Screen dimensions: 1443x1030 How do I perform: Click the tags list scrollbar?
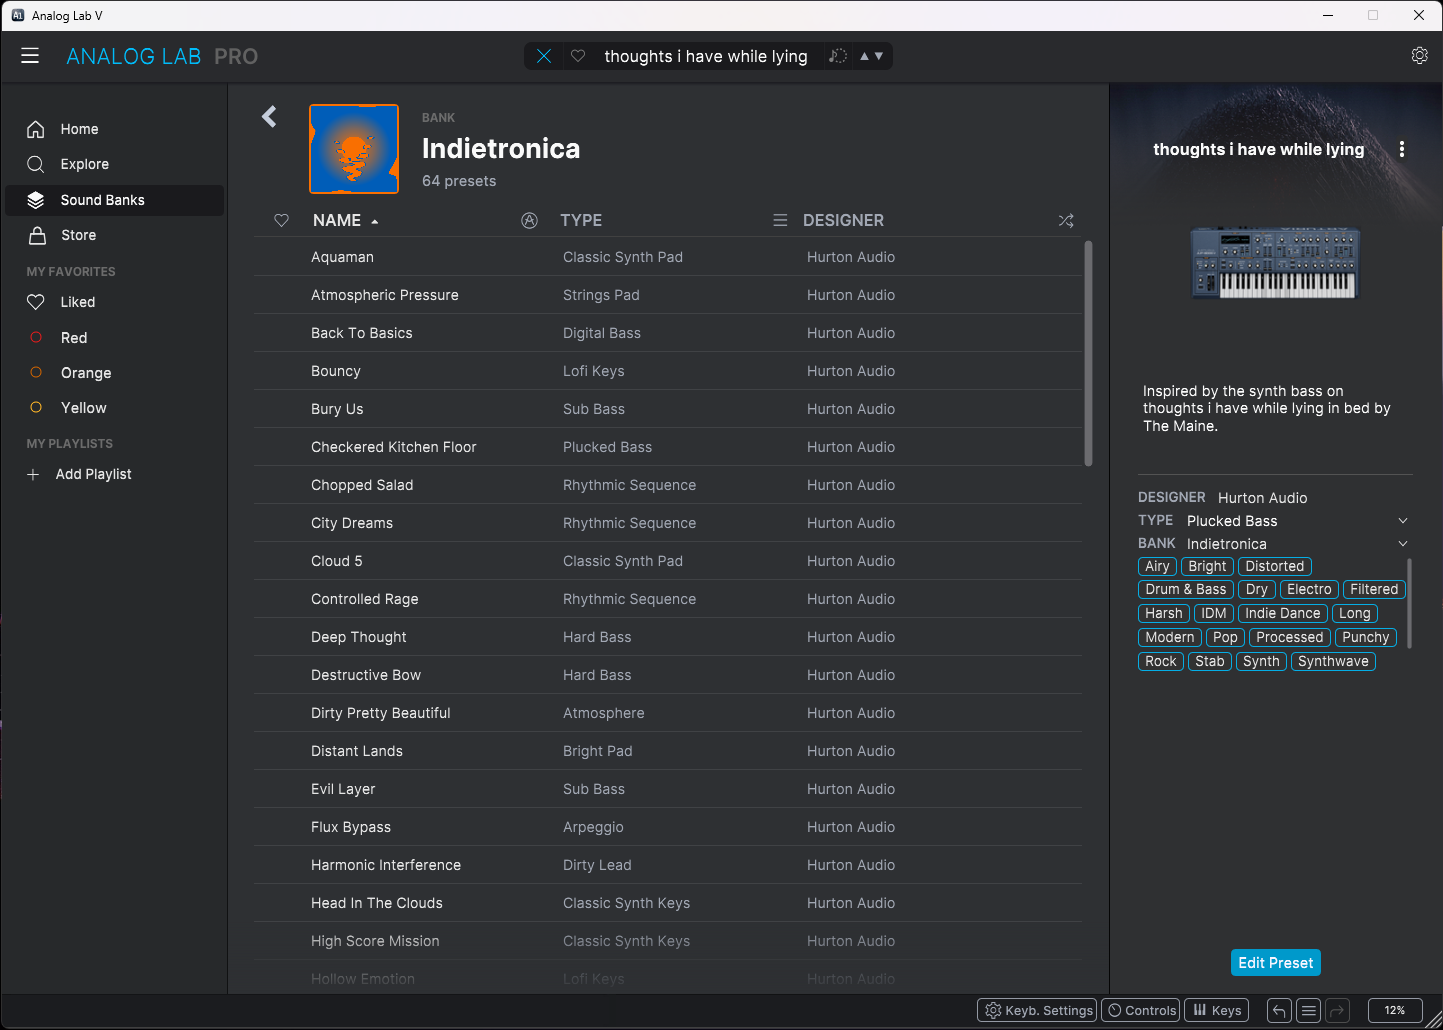point(1409,603)
